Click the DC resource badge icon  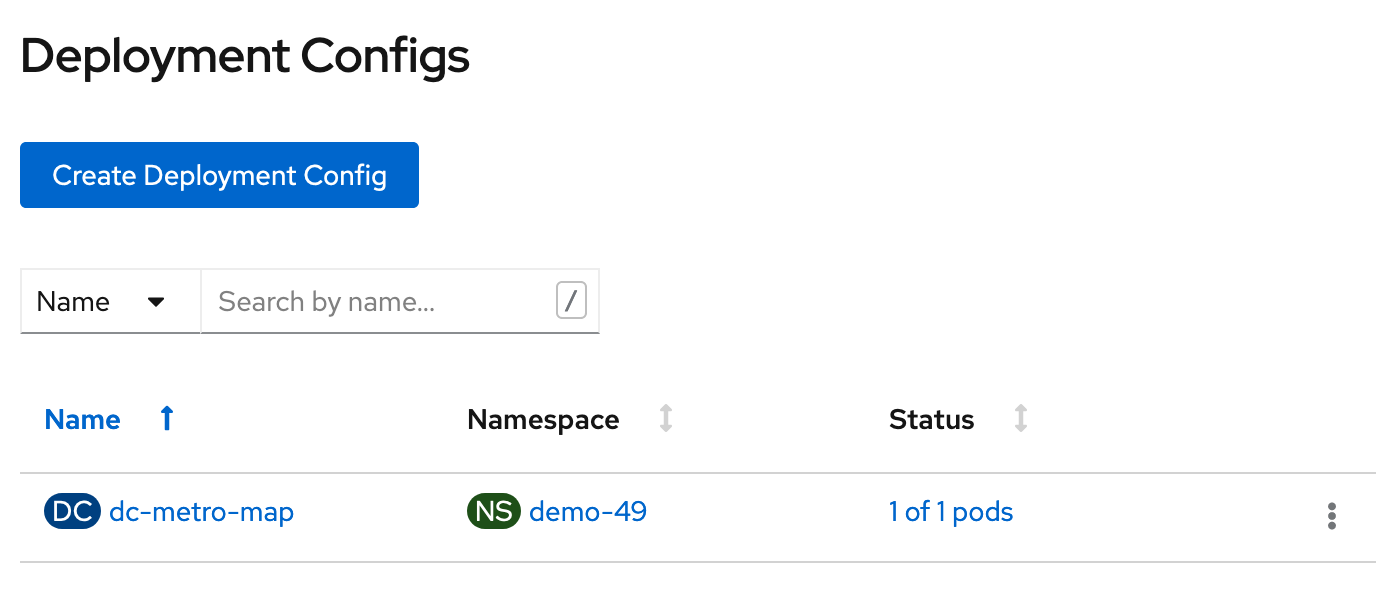point(72,512)
